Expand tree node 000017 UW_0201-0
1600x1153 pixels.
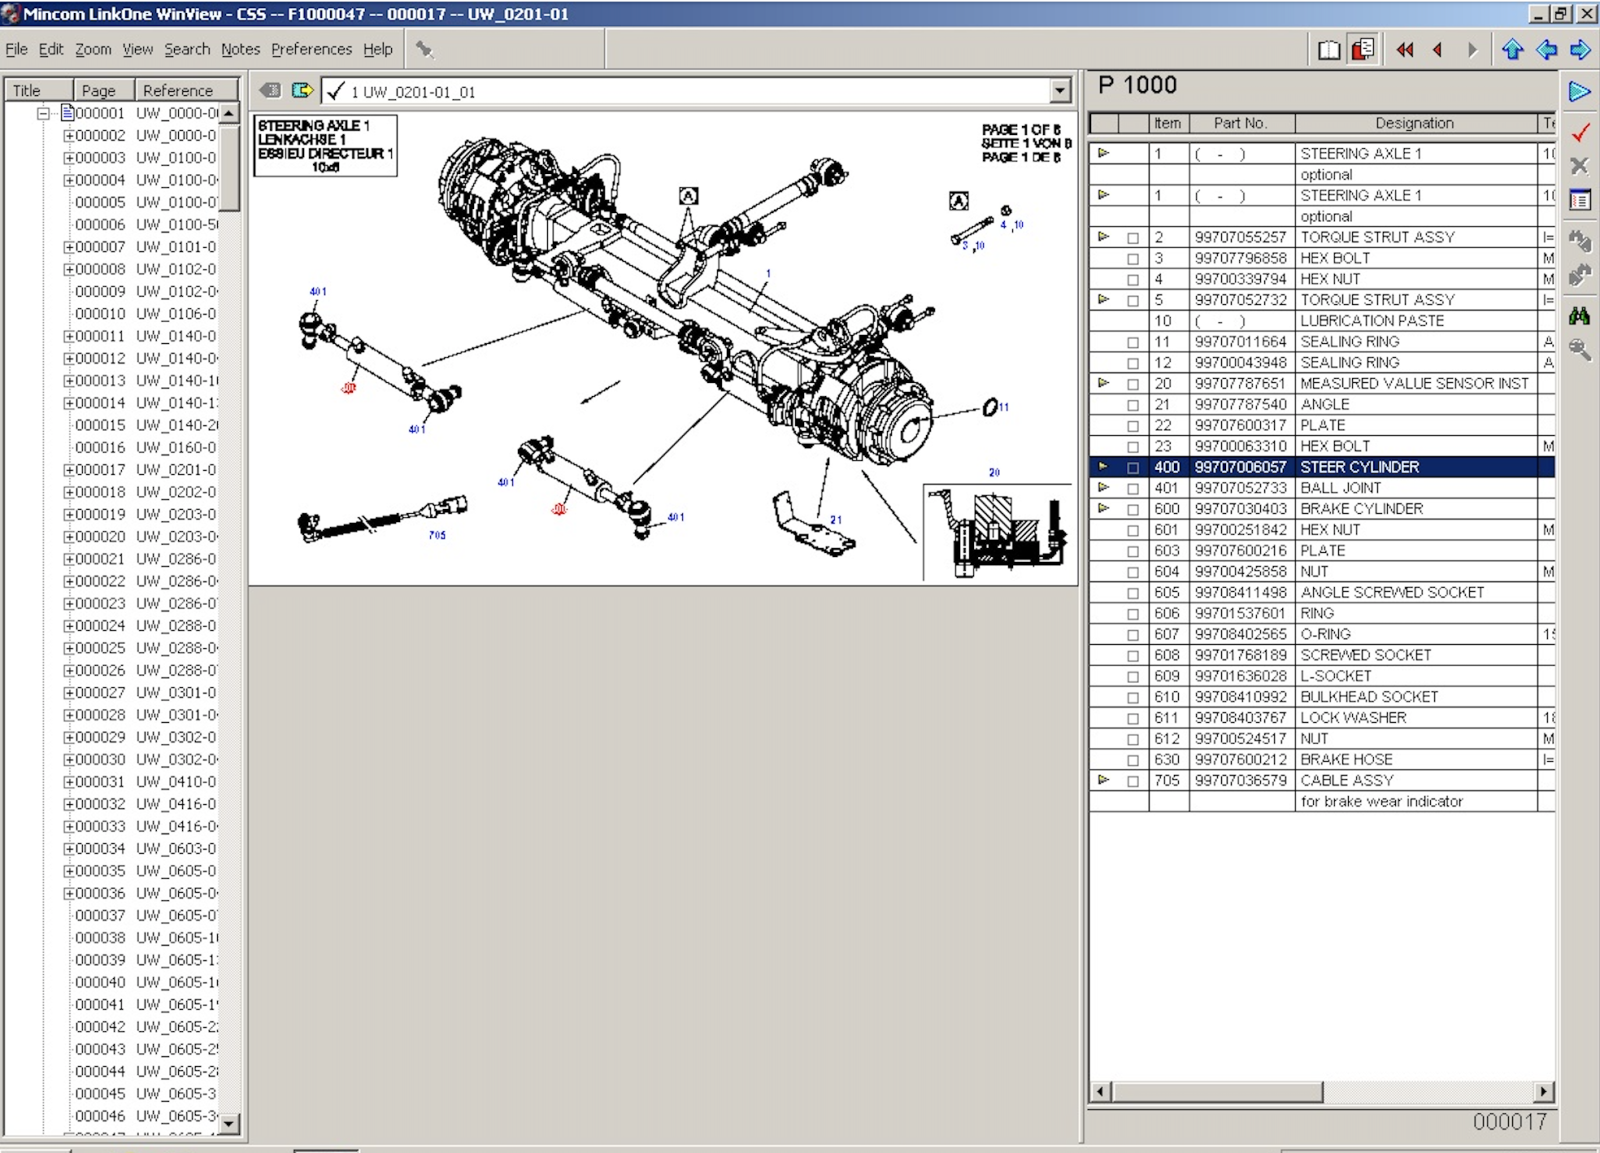point(69,470)
